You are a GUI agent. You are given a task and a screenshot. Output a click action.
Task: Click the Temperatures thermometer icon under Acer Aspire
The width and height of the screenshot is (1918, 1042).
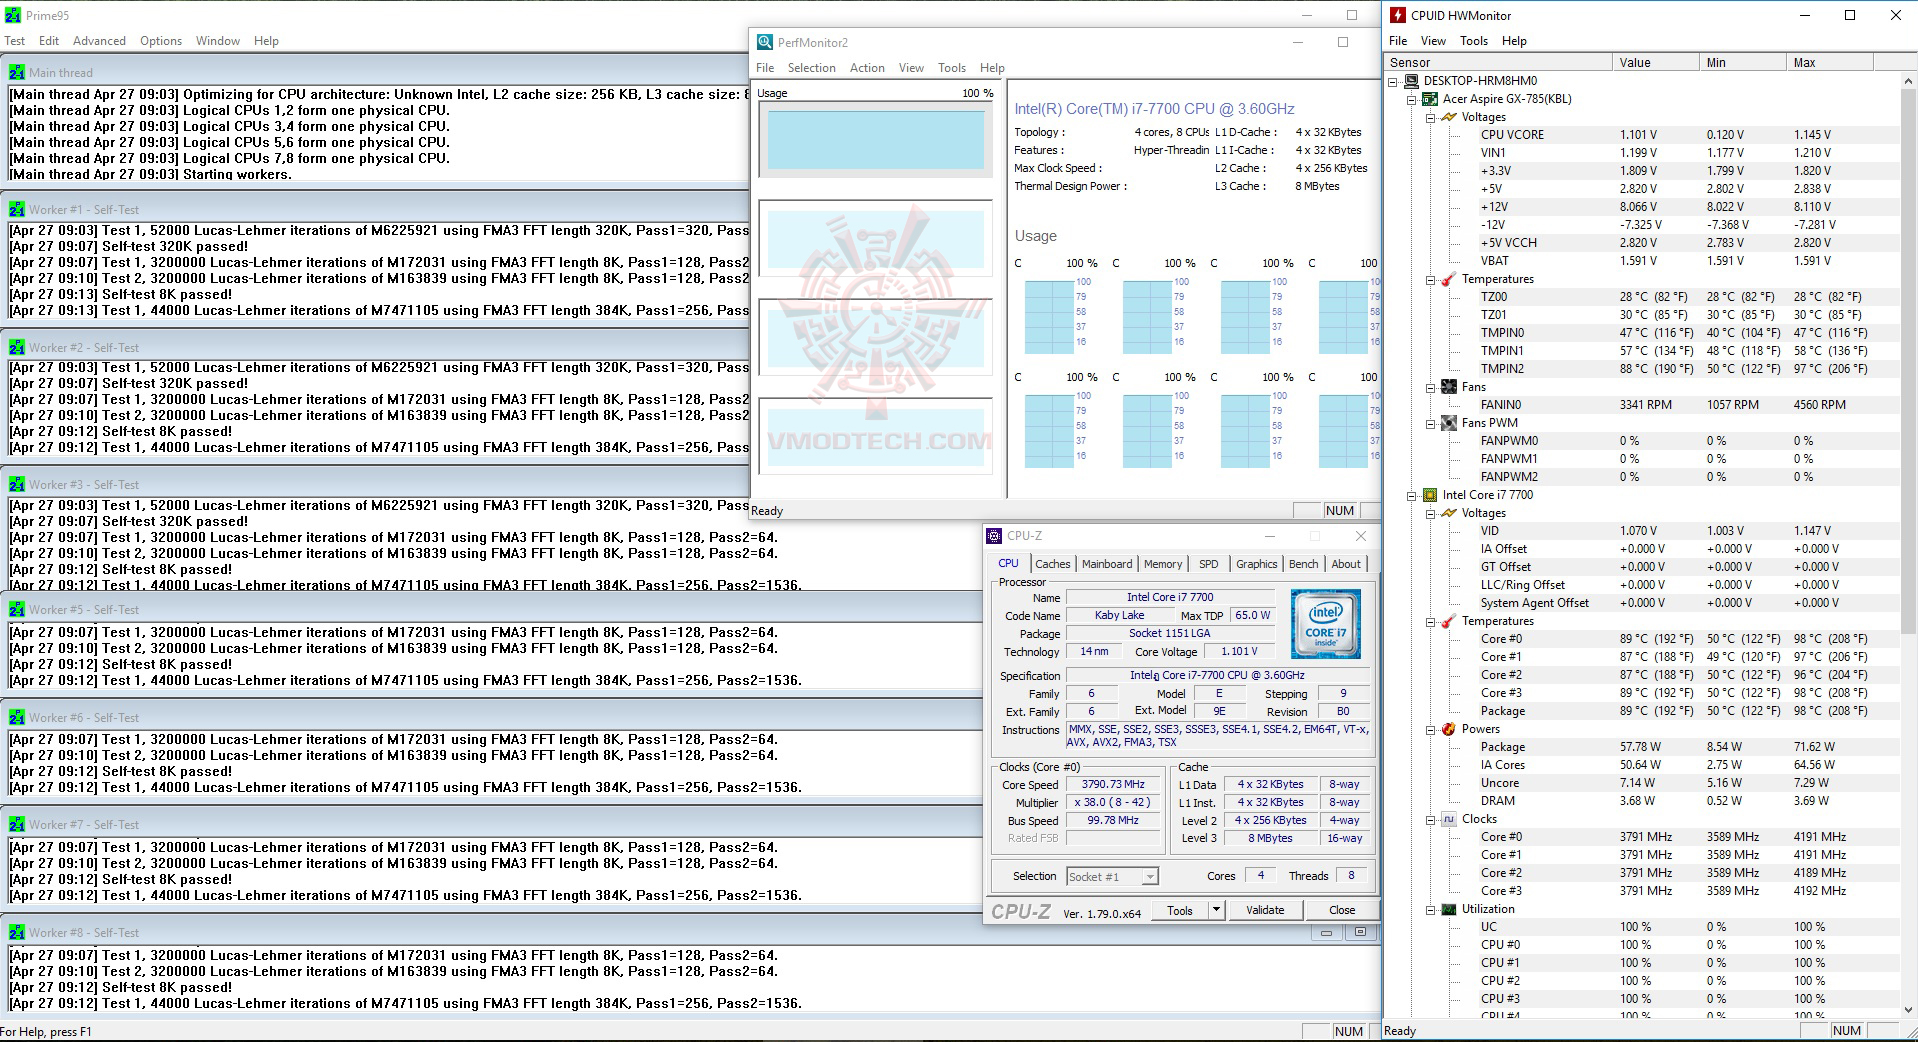pyautogui.click(x=1449, y=279)
